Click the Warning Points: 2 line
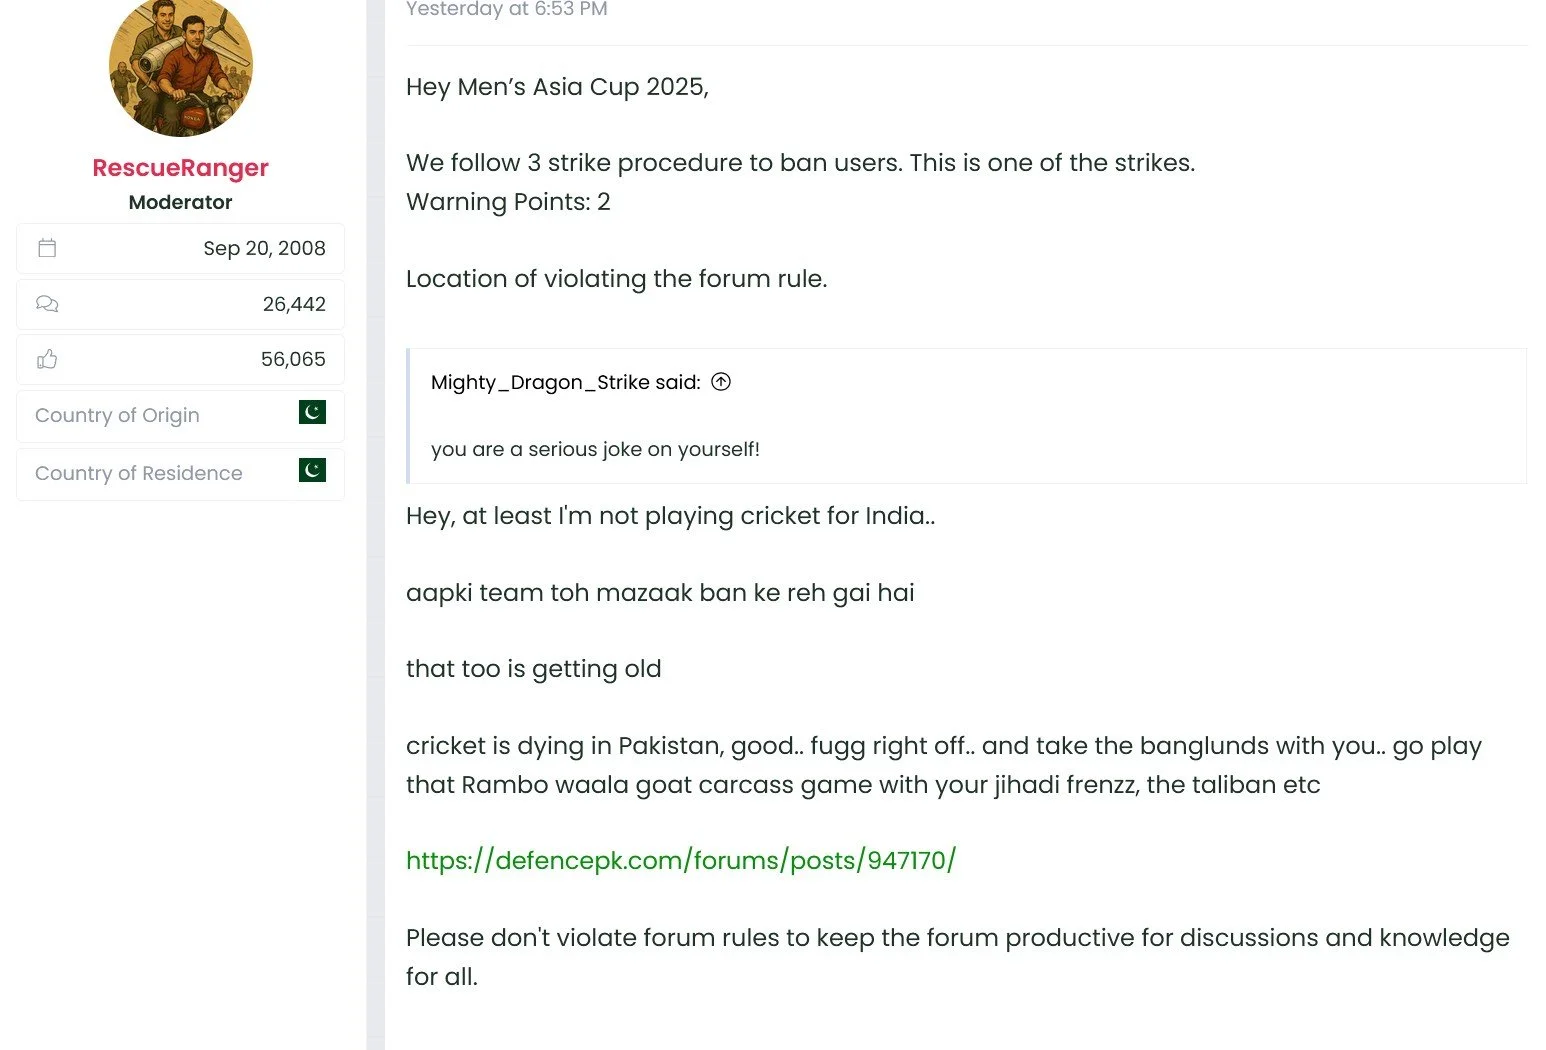The height and width of the screenshot is (1050, 1546). click(x=508, y=202)
